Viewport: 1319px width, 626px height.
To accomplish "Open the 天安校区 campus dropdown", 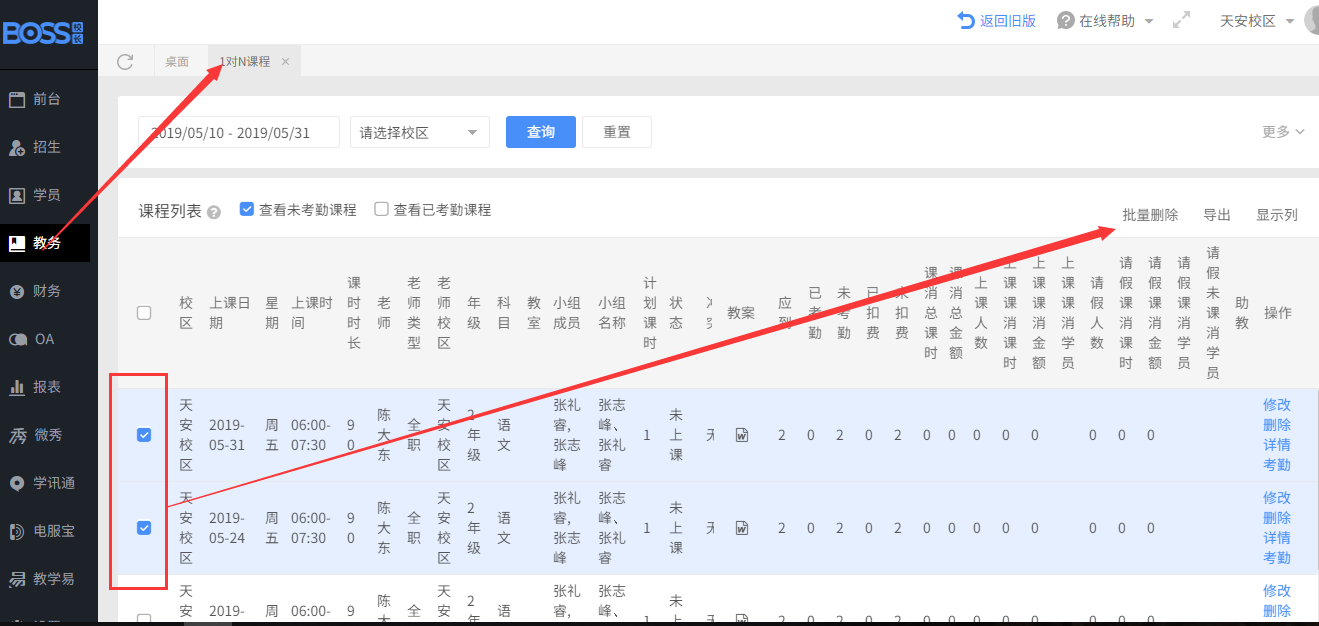I will pyautogui.click(x=1257, y=21).
